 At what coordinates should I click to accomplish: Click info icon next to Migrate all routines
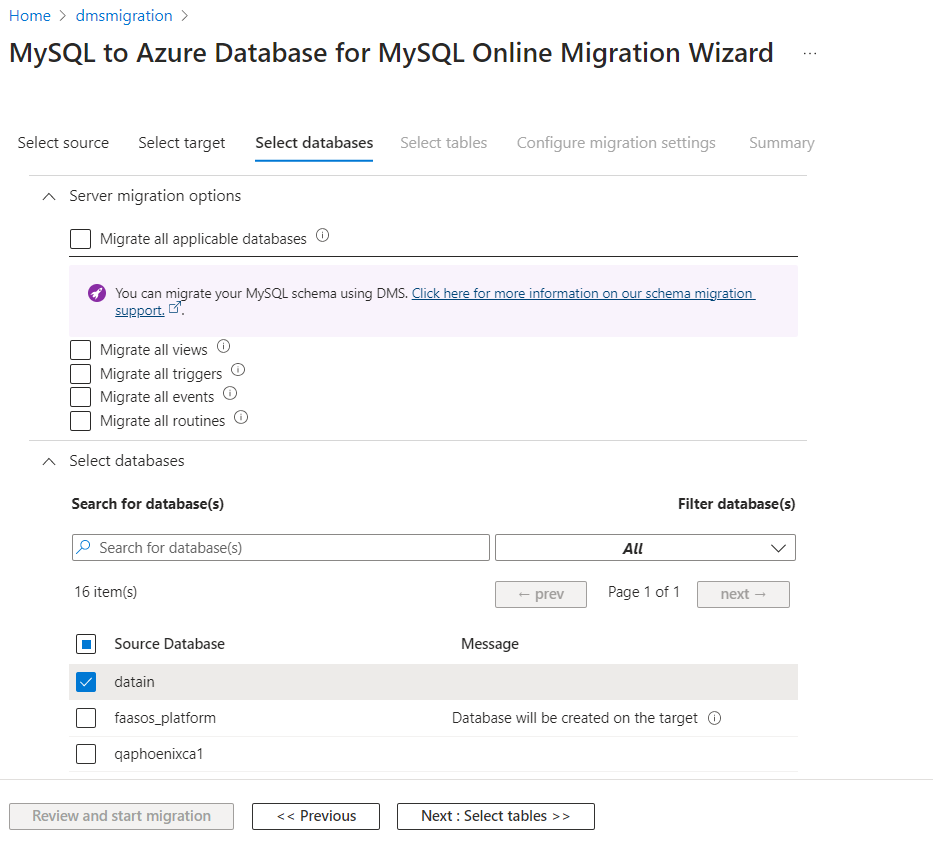241,418
